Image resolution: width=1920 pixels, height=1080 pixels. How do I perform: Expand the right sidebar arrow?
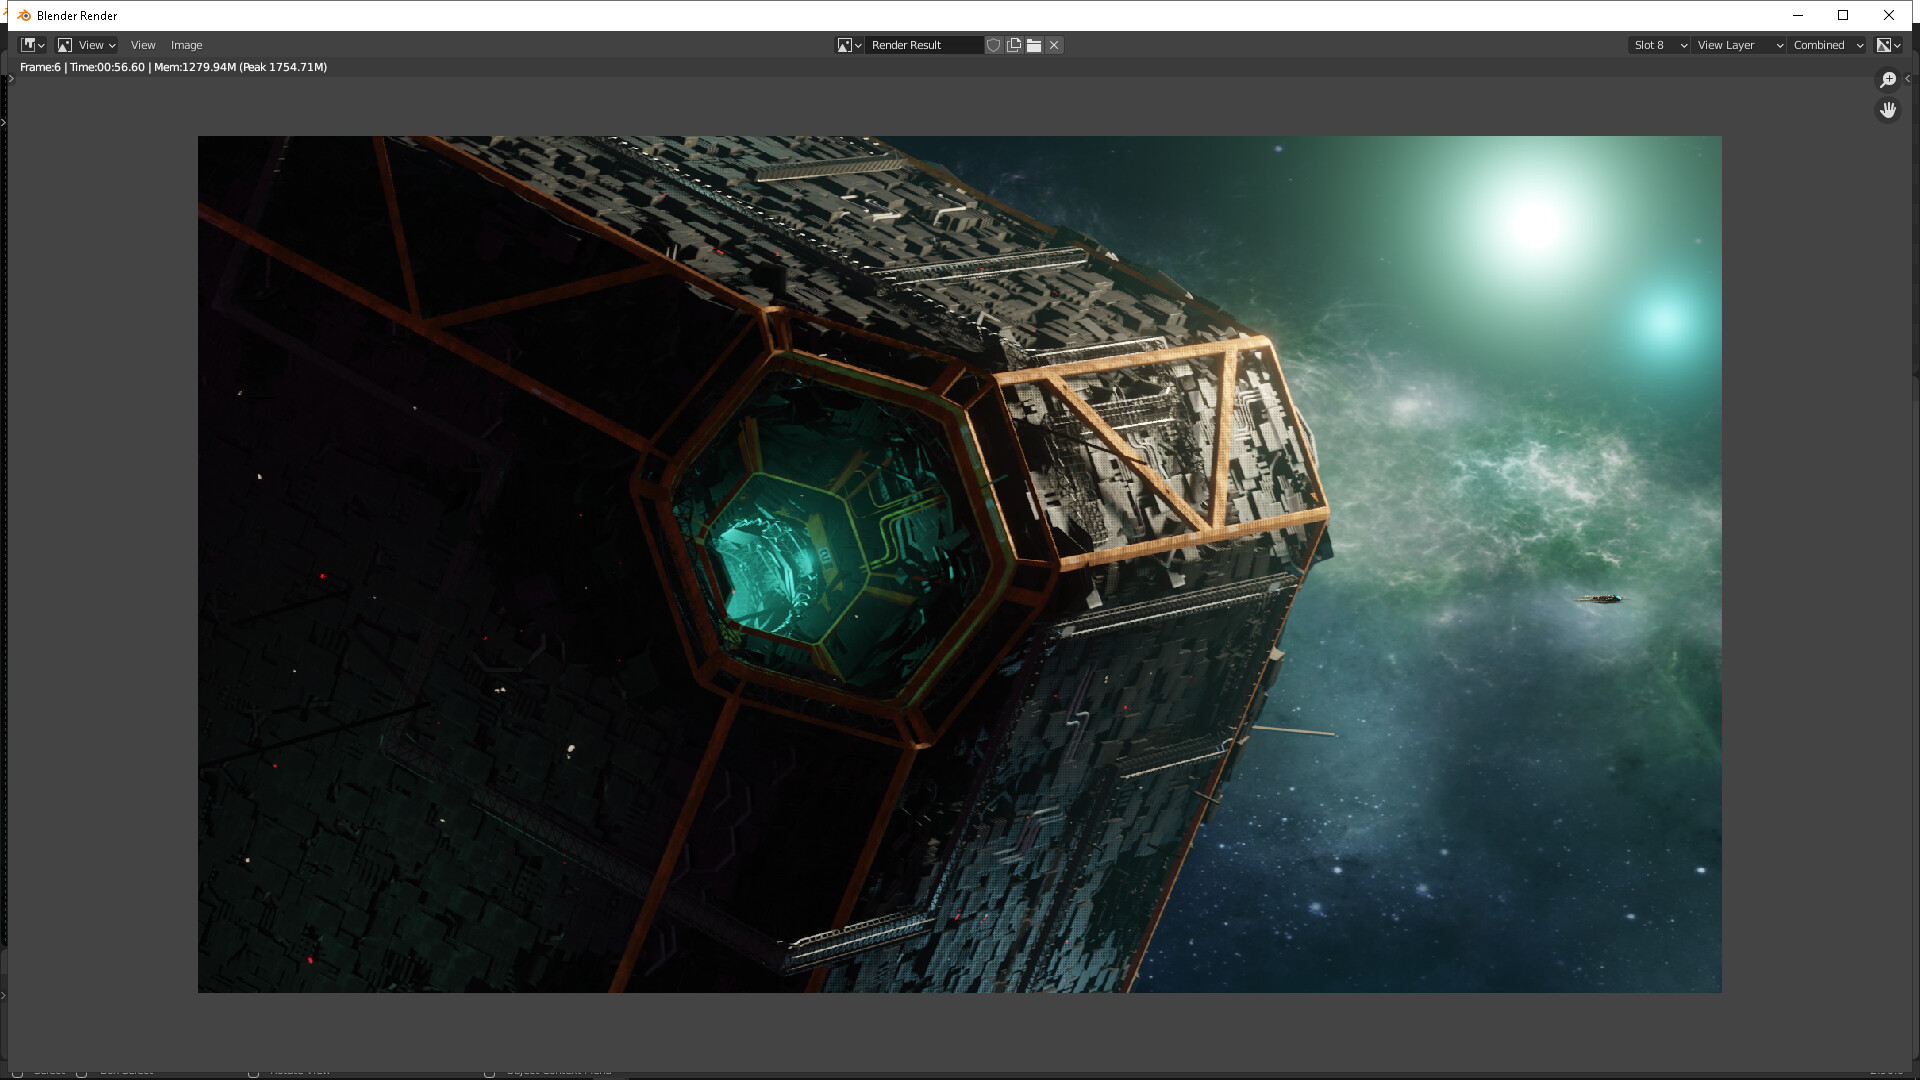pos(1908,79)
